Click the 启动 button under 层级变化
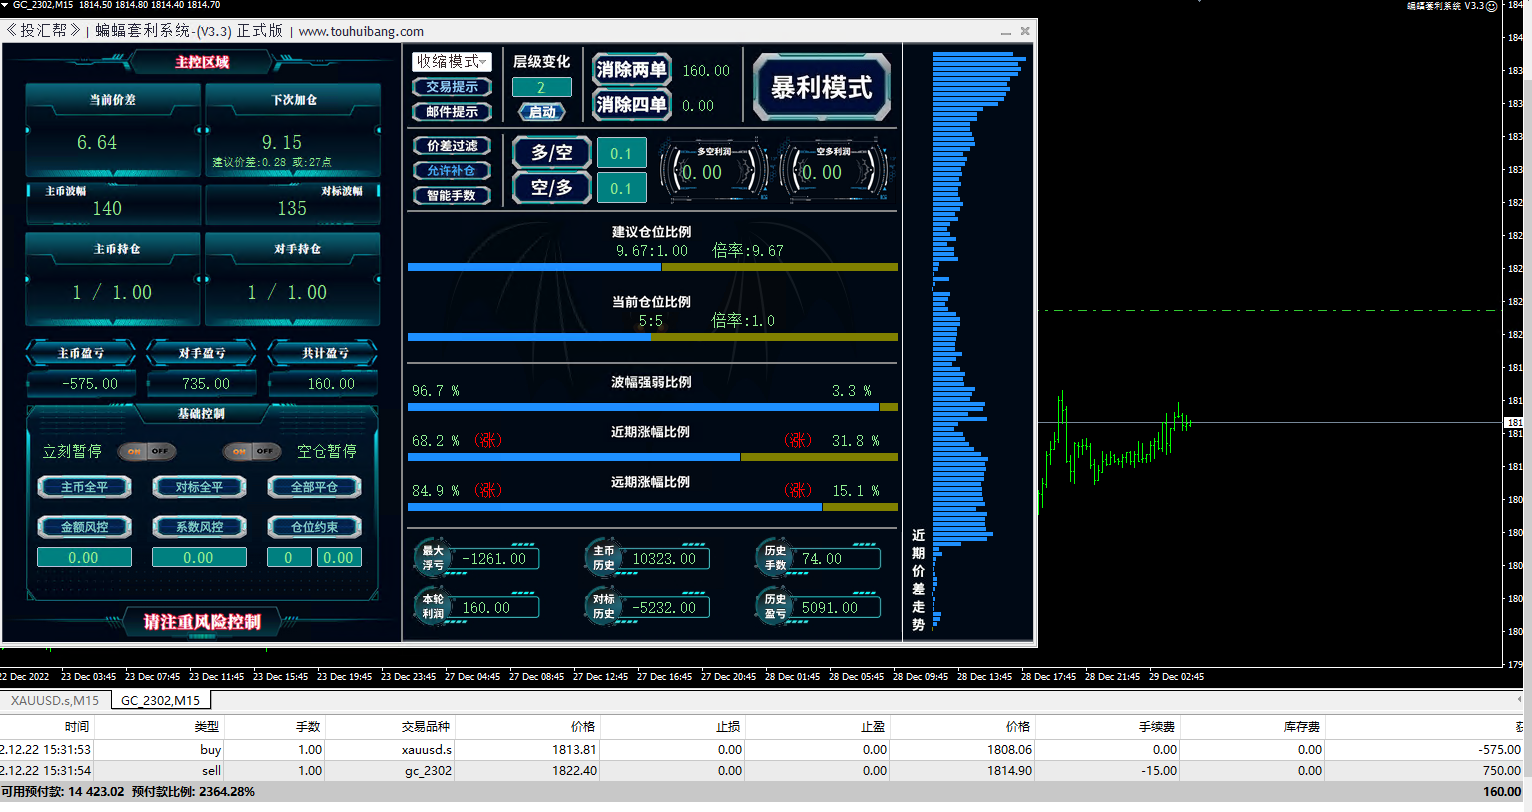This screenshot has height=812, width=1532. coord(542,112)
